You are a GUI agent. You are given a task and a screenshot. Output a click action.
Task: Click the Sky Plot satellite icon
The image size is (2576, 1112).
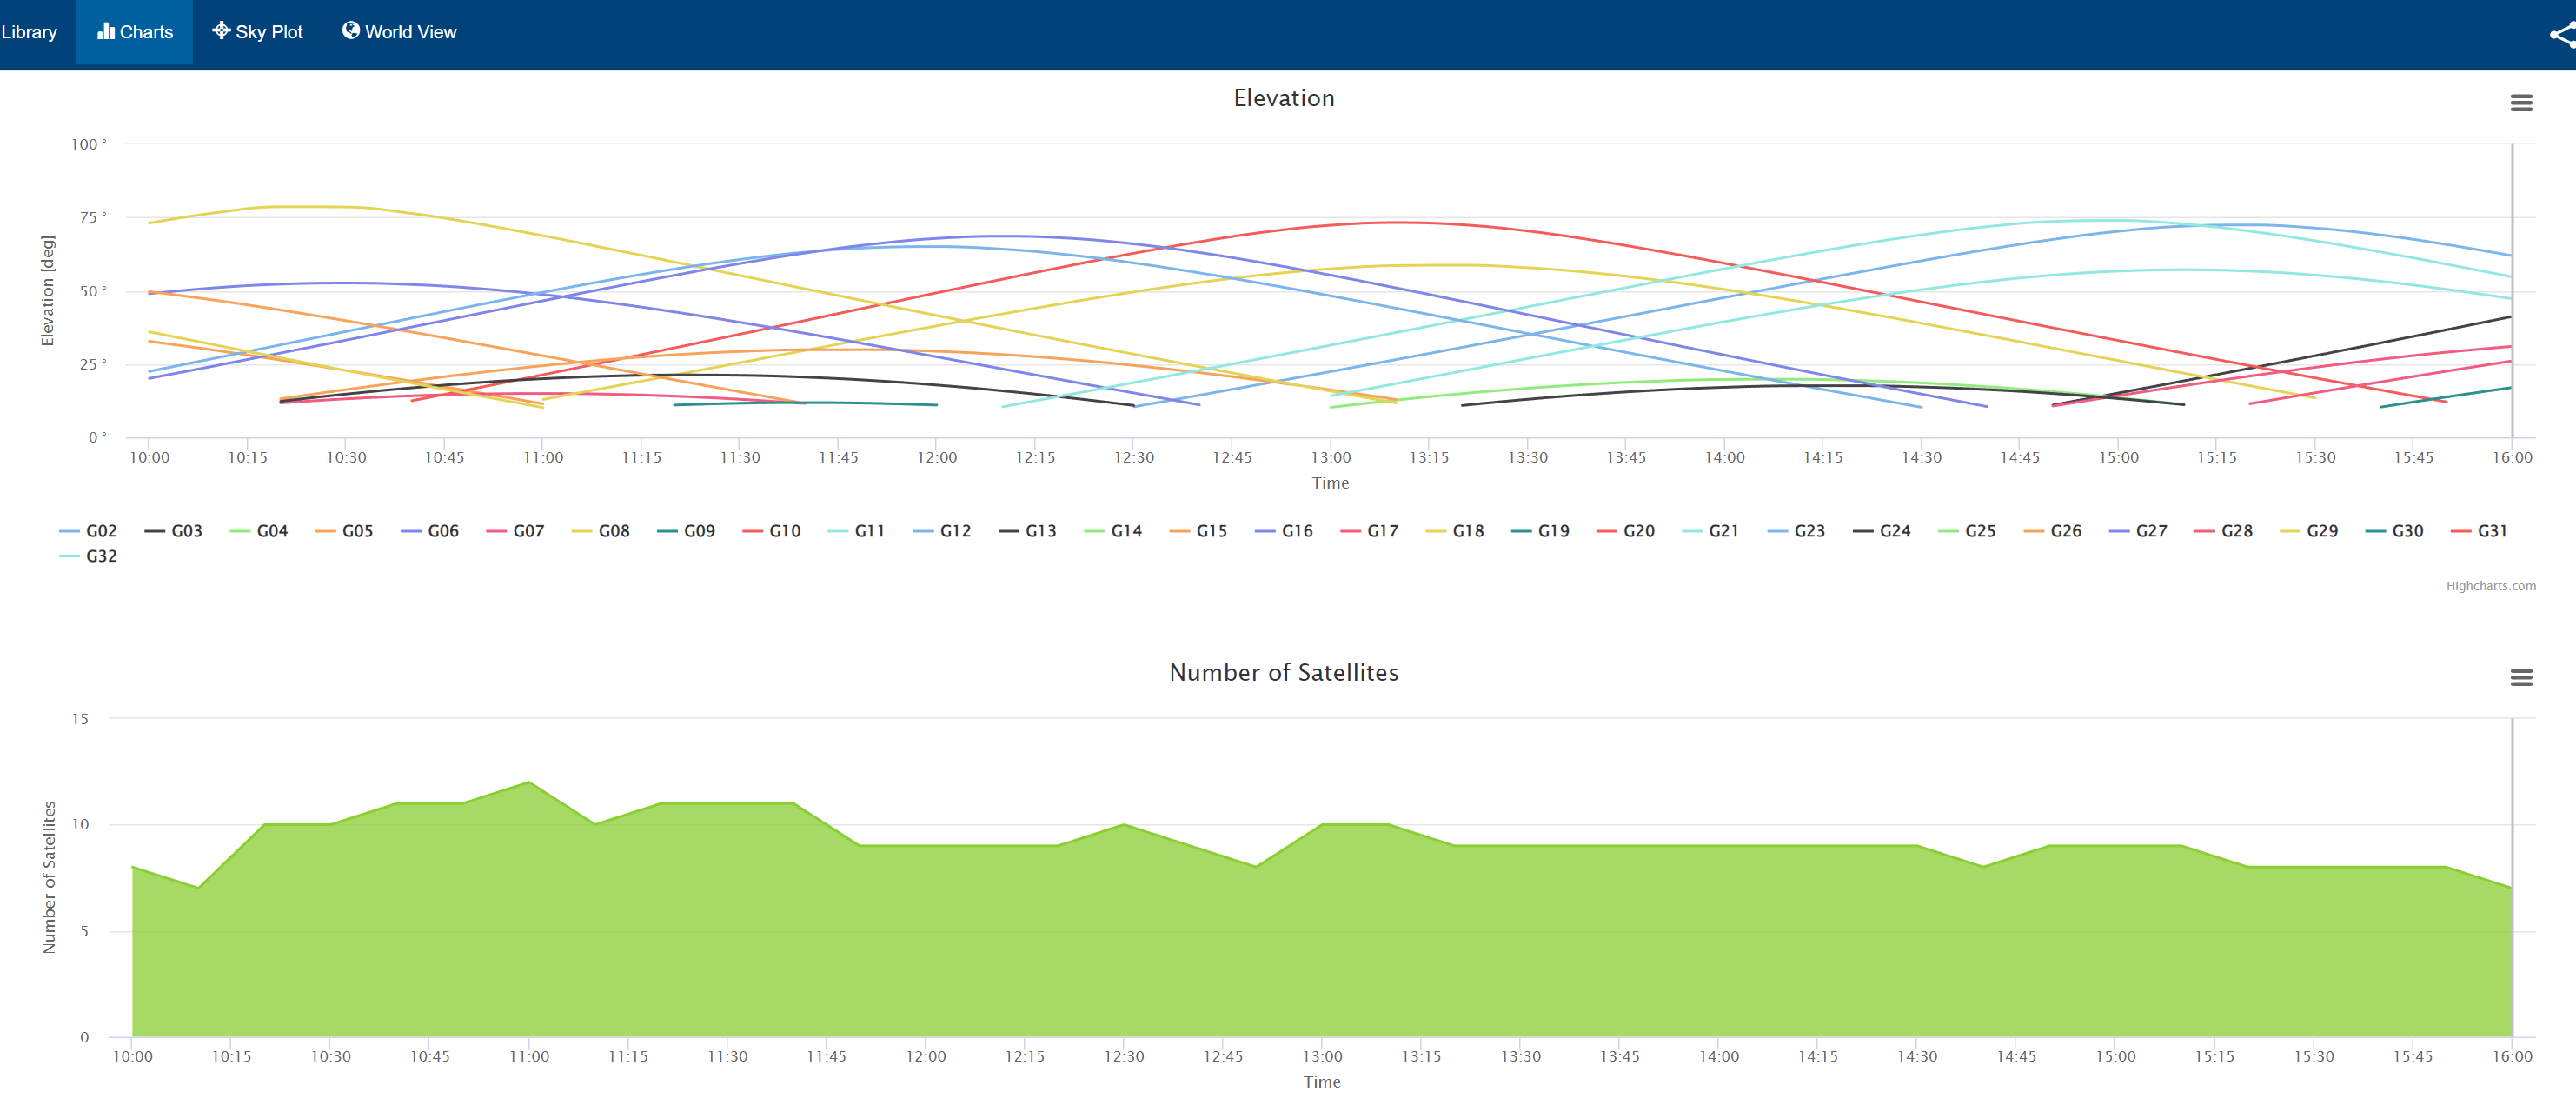point(221,31)
